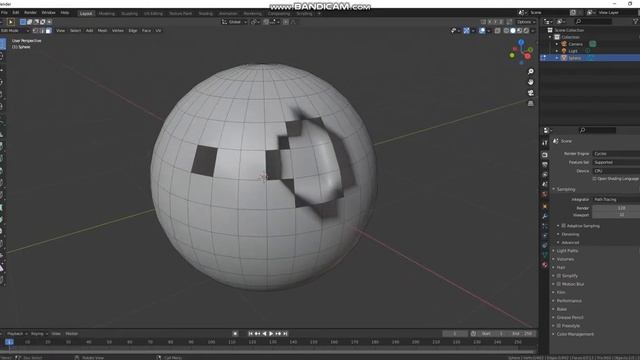The image size is (640, 360).
Task: Open the Edit Mode dropdown
Action: 15,31
